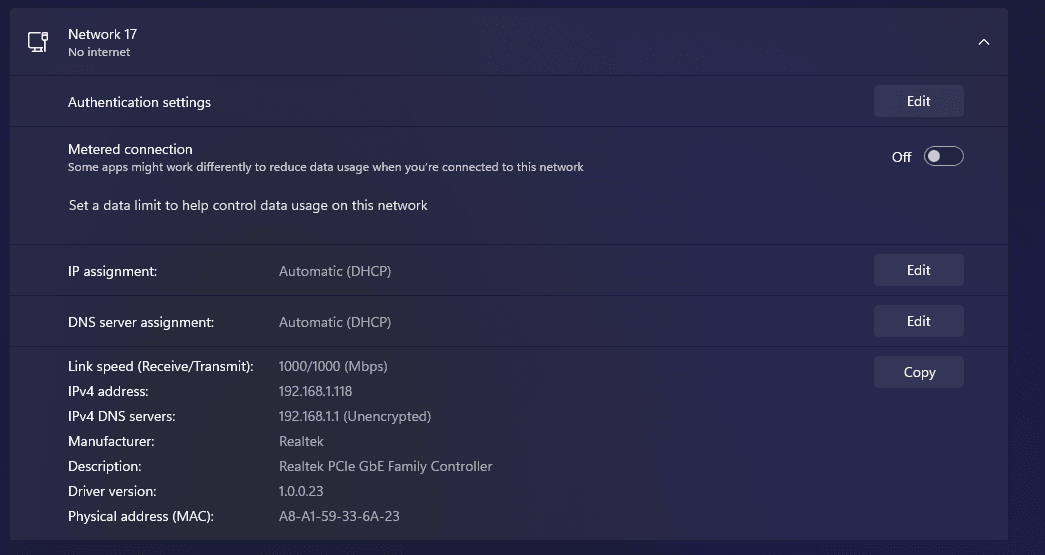This screenshot has width=1045, height=555.
Task: Click the No internet status text
Action: pyautogui.click(x=99, y=52)
